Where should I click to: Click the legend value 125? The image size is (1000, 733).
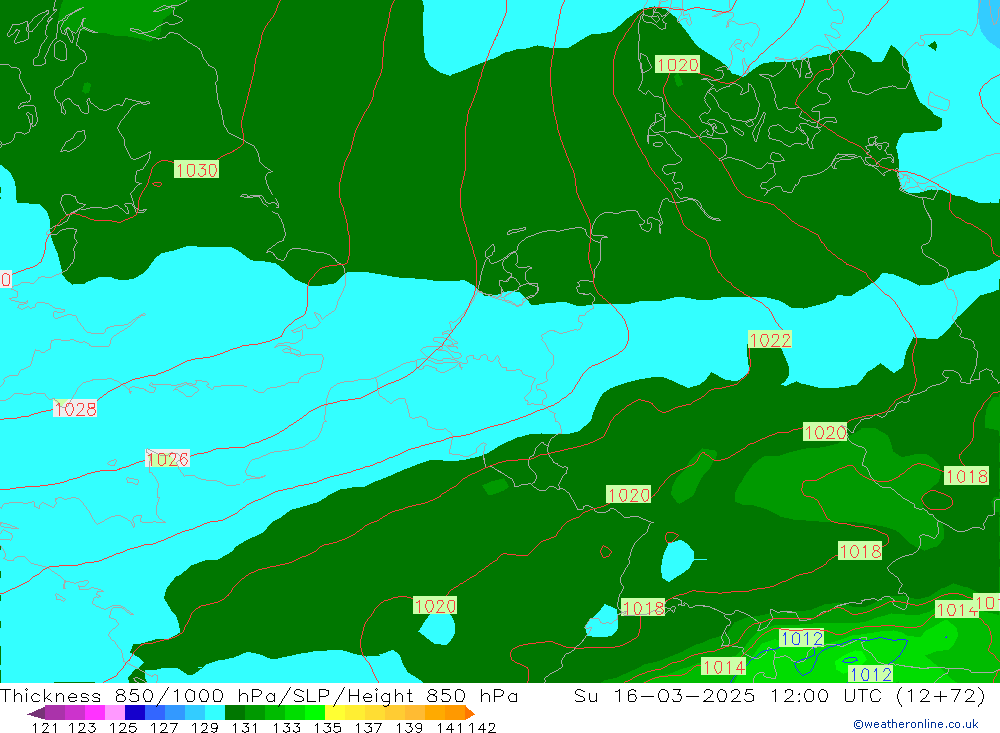[x=123, y=727]
